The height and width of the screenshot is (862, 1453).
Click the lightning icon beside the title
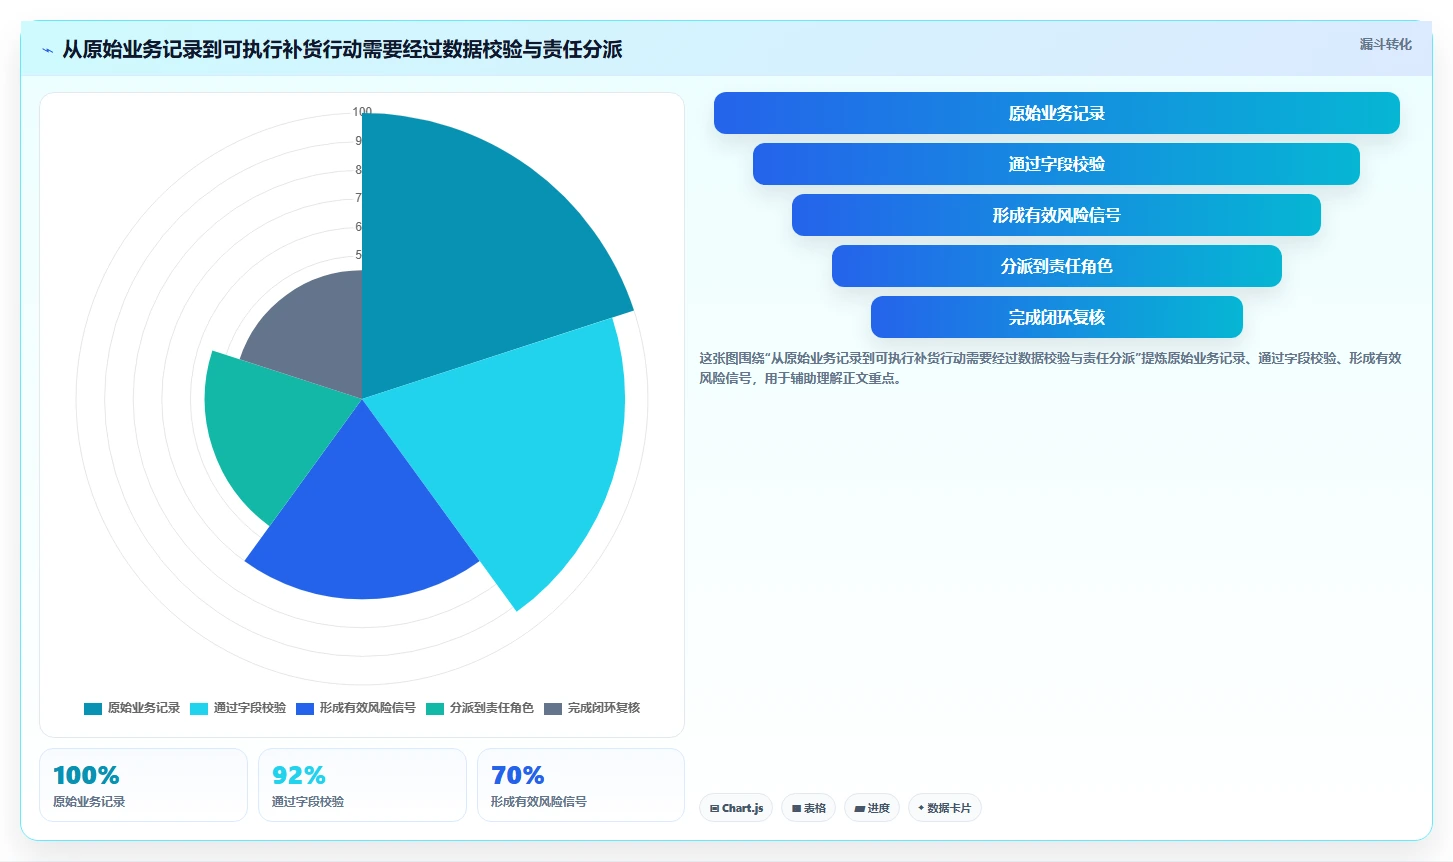pyautogui.click(x=47, y=50)
